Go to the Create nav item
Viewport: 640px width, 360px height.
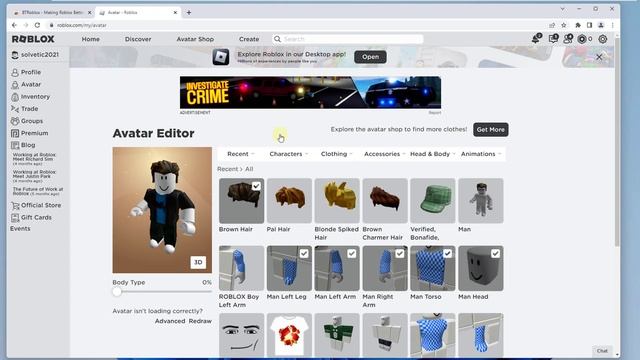[249, 39]
